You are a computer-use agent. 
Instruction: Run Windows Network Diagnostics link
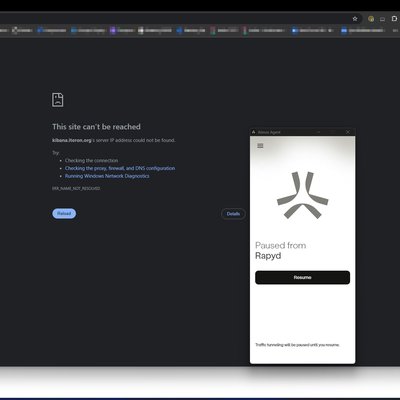(107, 176)
